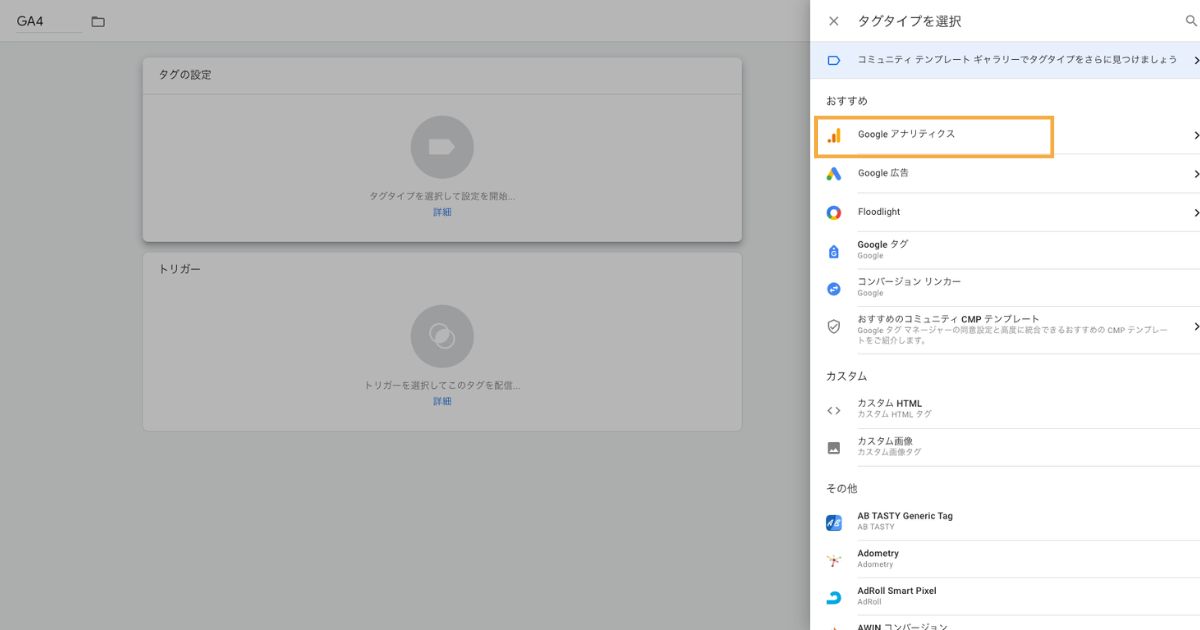Click the AdRoll logo icon
The width and height of the screenshot is (1200, 630).
[x=834, y=598]
